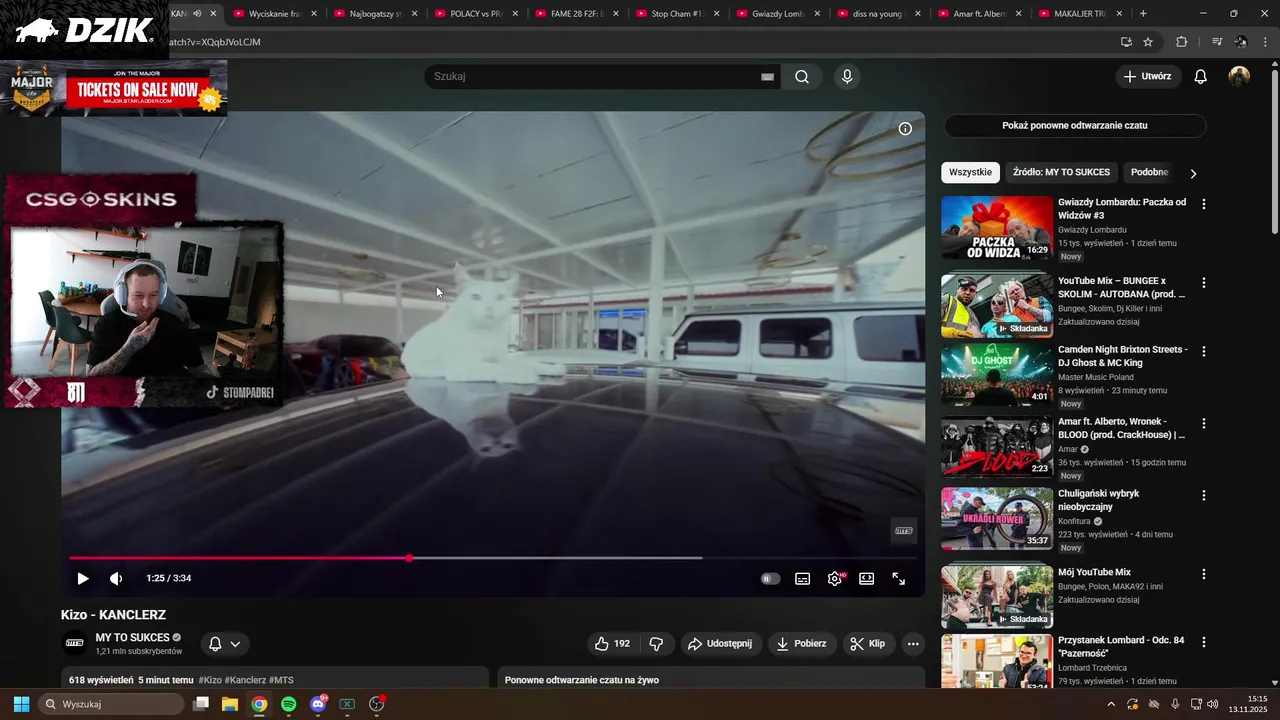This screenshot has width=1280, height=720.
Task: Click the MY TO SUKCES channel avatar
Action: pos(74,643)
